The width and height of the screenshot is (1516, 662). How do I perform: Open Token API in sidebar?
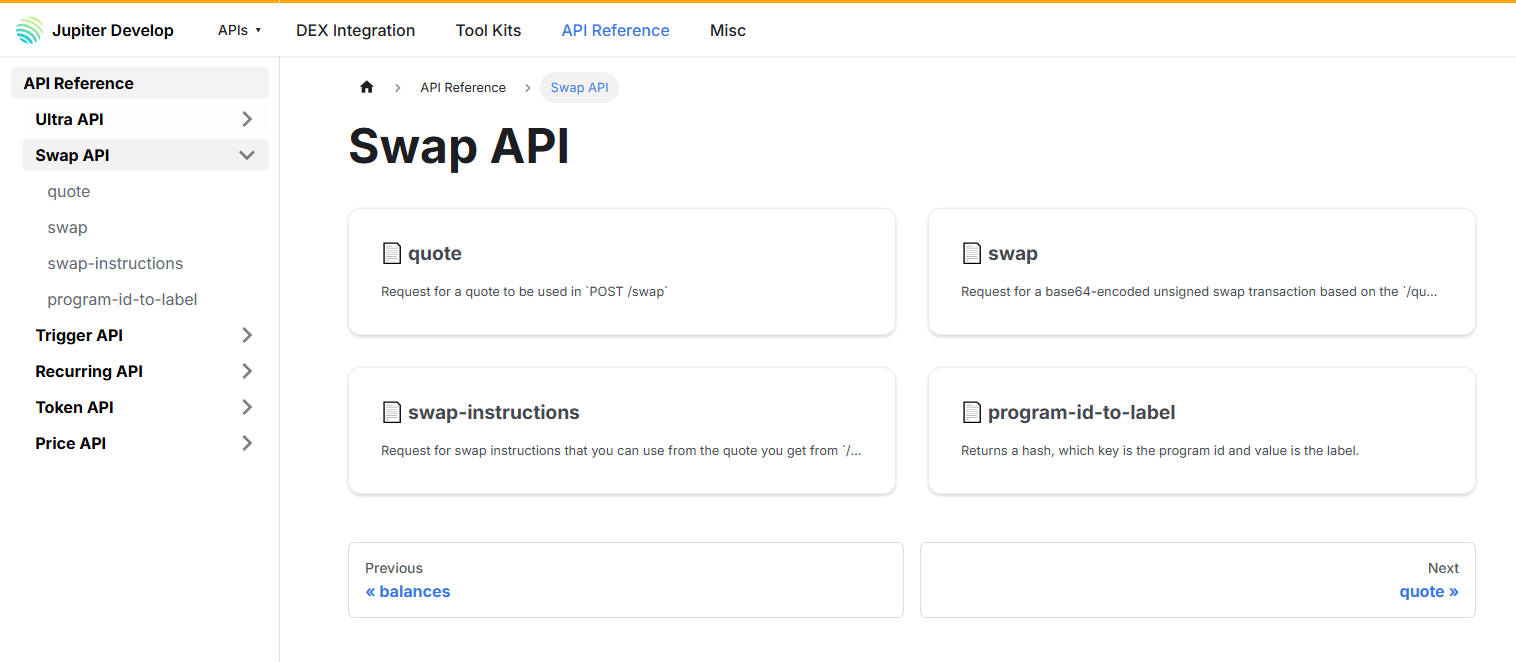click(74, 407)
